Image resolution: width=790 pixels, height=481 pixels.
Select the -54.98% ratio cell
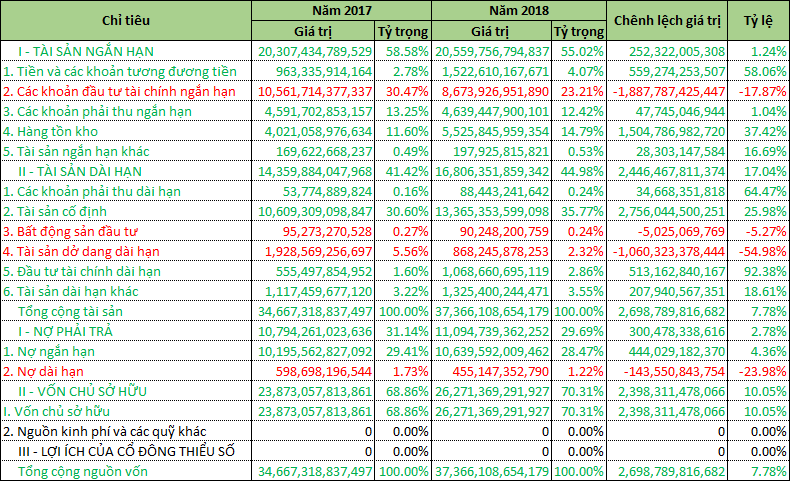point(757,251)
